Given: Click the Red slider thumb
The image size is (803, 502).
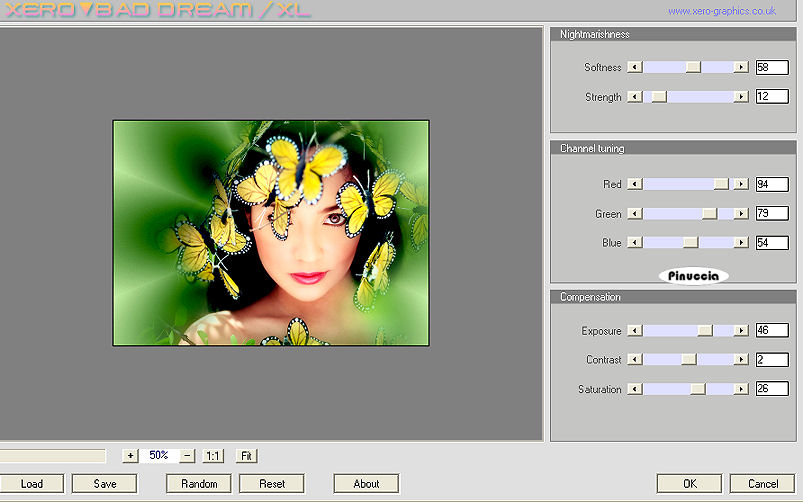Looking at the screenshot, I should (x=721, y=184).
